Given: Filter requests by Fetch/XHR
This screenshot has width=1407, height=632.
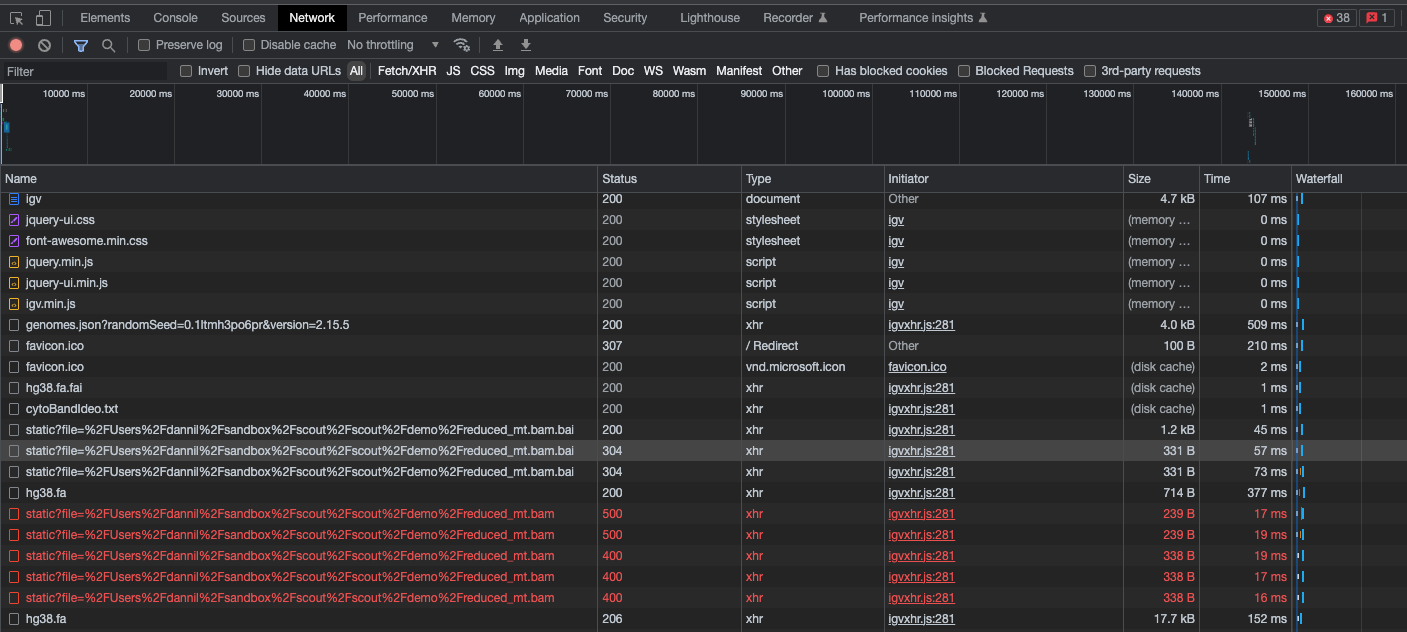Looking at the screenshot, I should pos(406,70).
